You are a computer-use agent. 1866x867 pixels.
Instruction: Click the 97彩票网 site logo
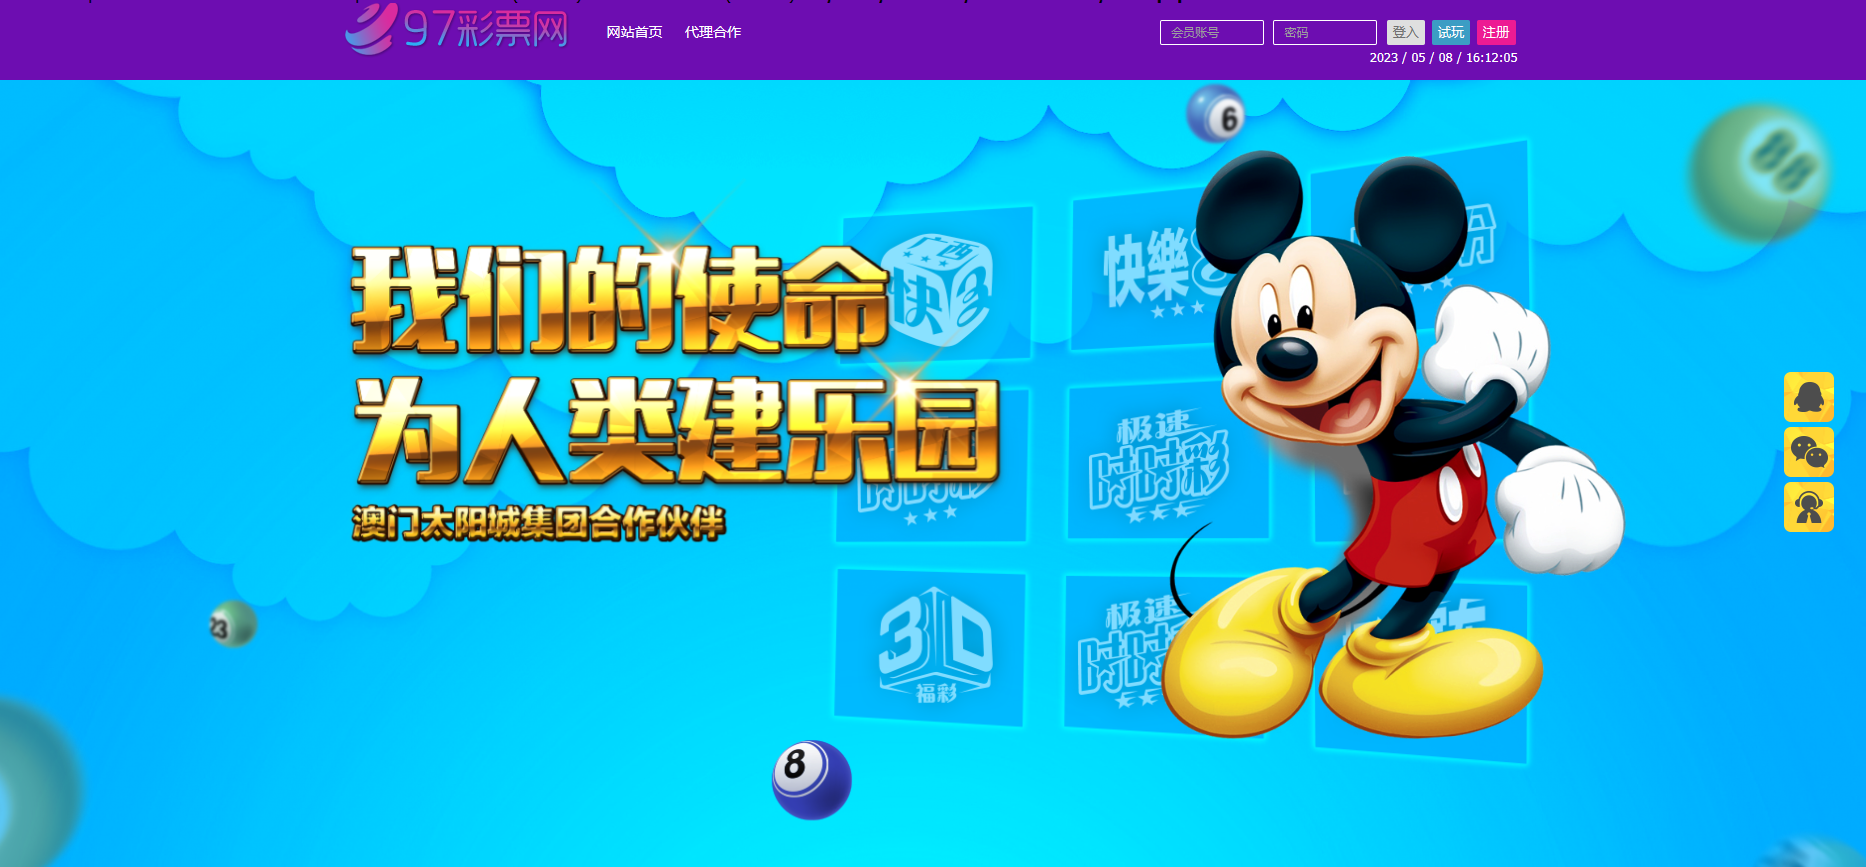(x=457, y=28)
